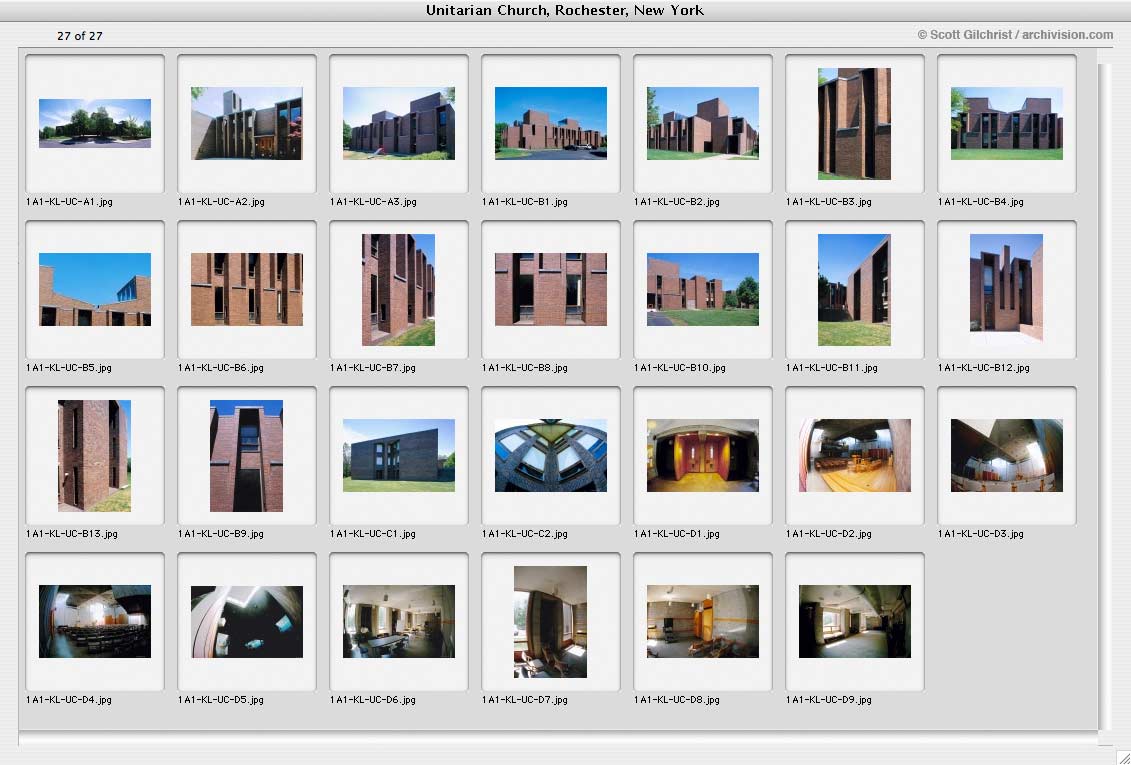Open the 1A1-KL-UC-A3.jpg thumbnail
This screenshot has height=765, width=1131.
399,123
